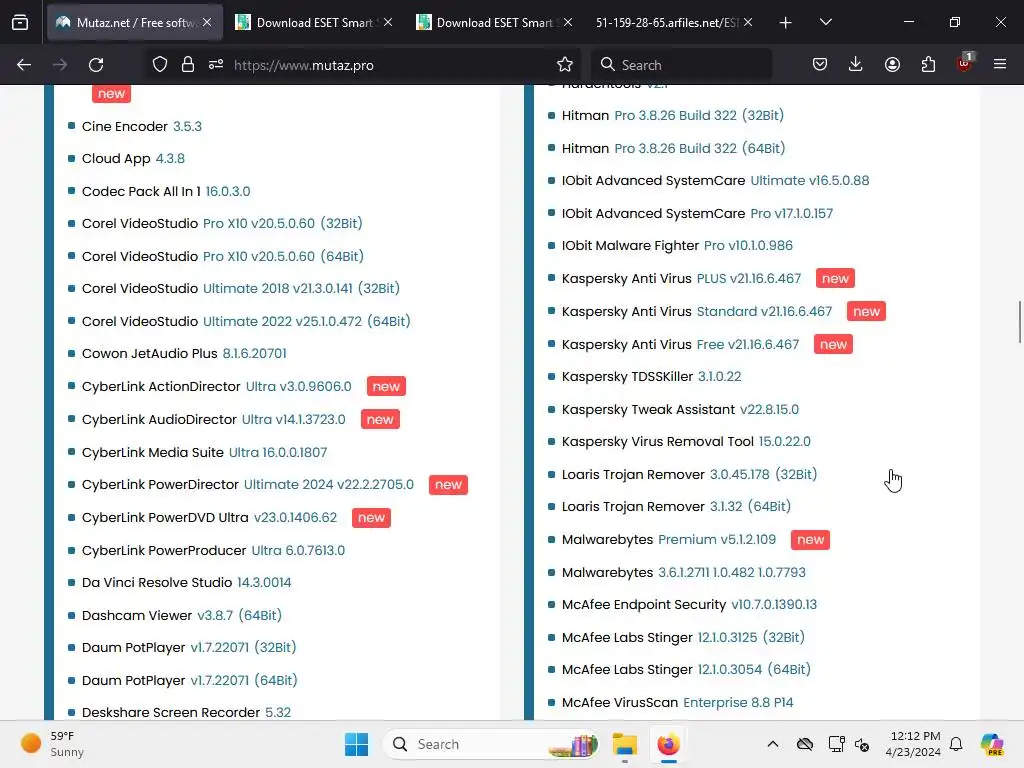Open Corel VideoStudio Ultimate 2022 link
The image size is (1024, 768).
246,321
